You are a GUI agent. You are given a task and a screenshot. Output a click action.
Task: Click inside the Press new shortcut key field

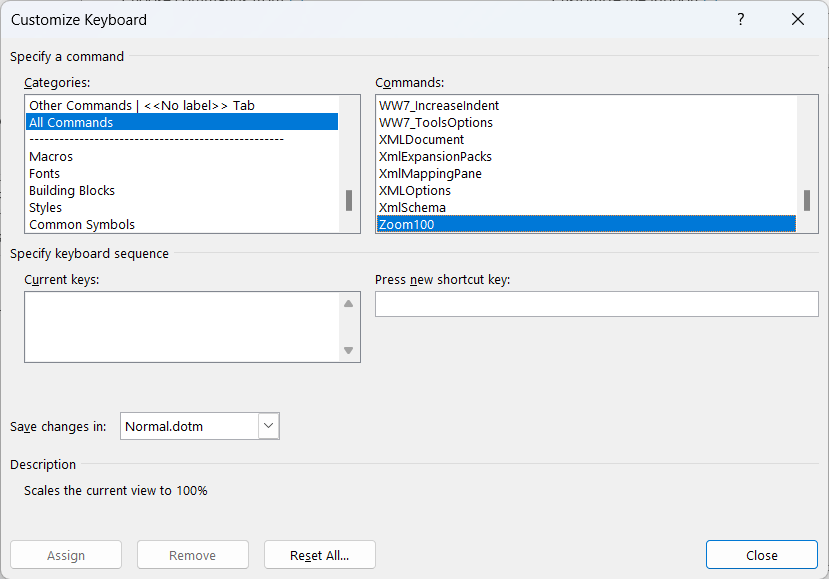coord(596,304)
